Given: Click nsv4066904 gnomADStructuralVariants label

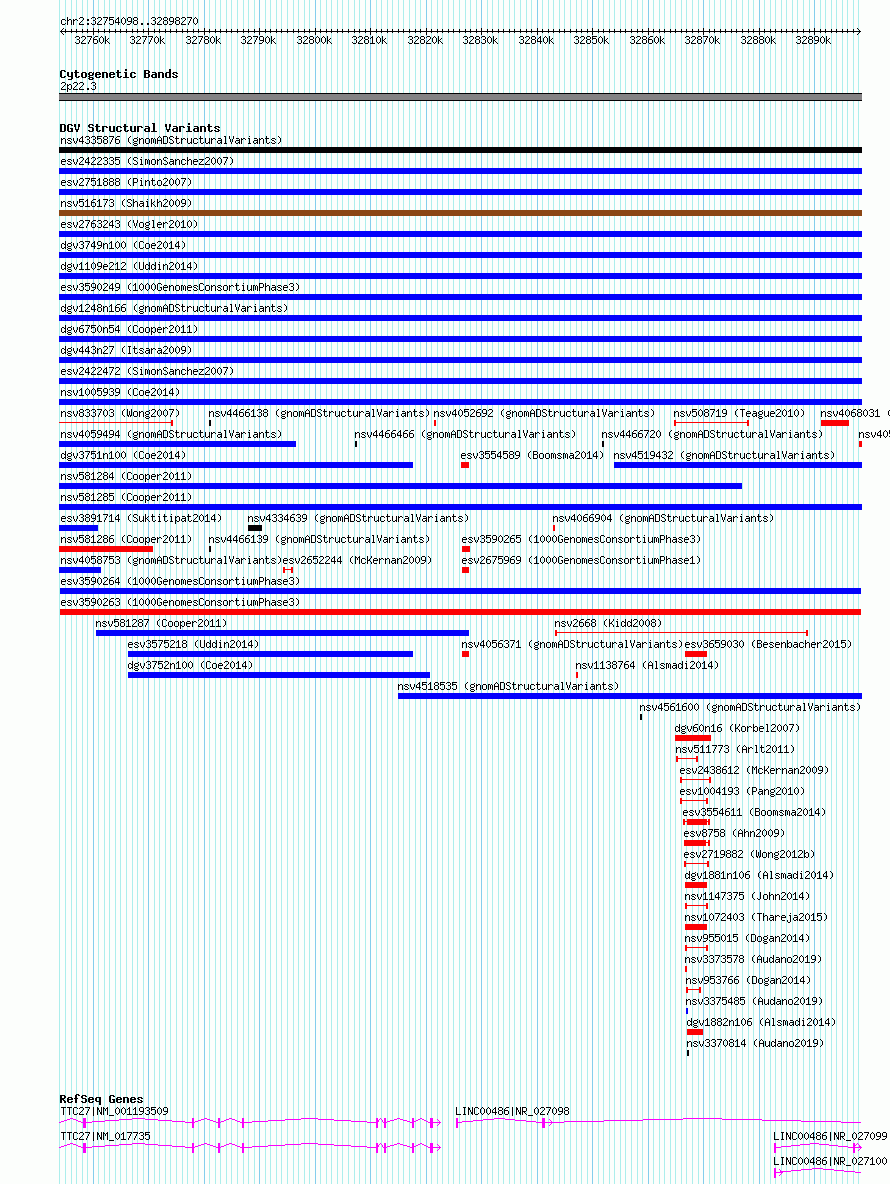Looking at the screenshot, I should point(663,519).
